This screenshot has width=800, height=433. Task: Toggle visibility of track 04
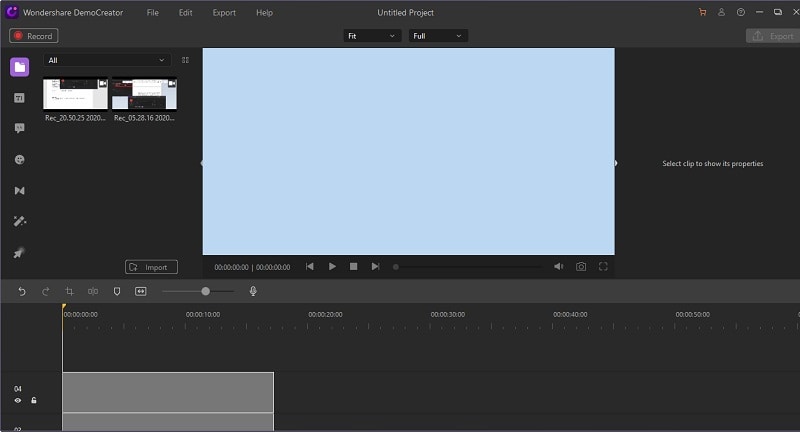(18, 400)
